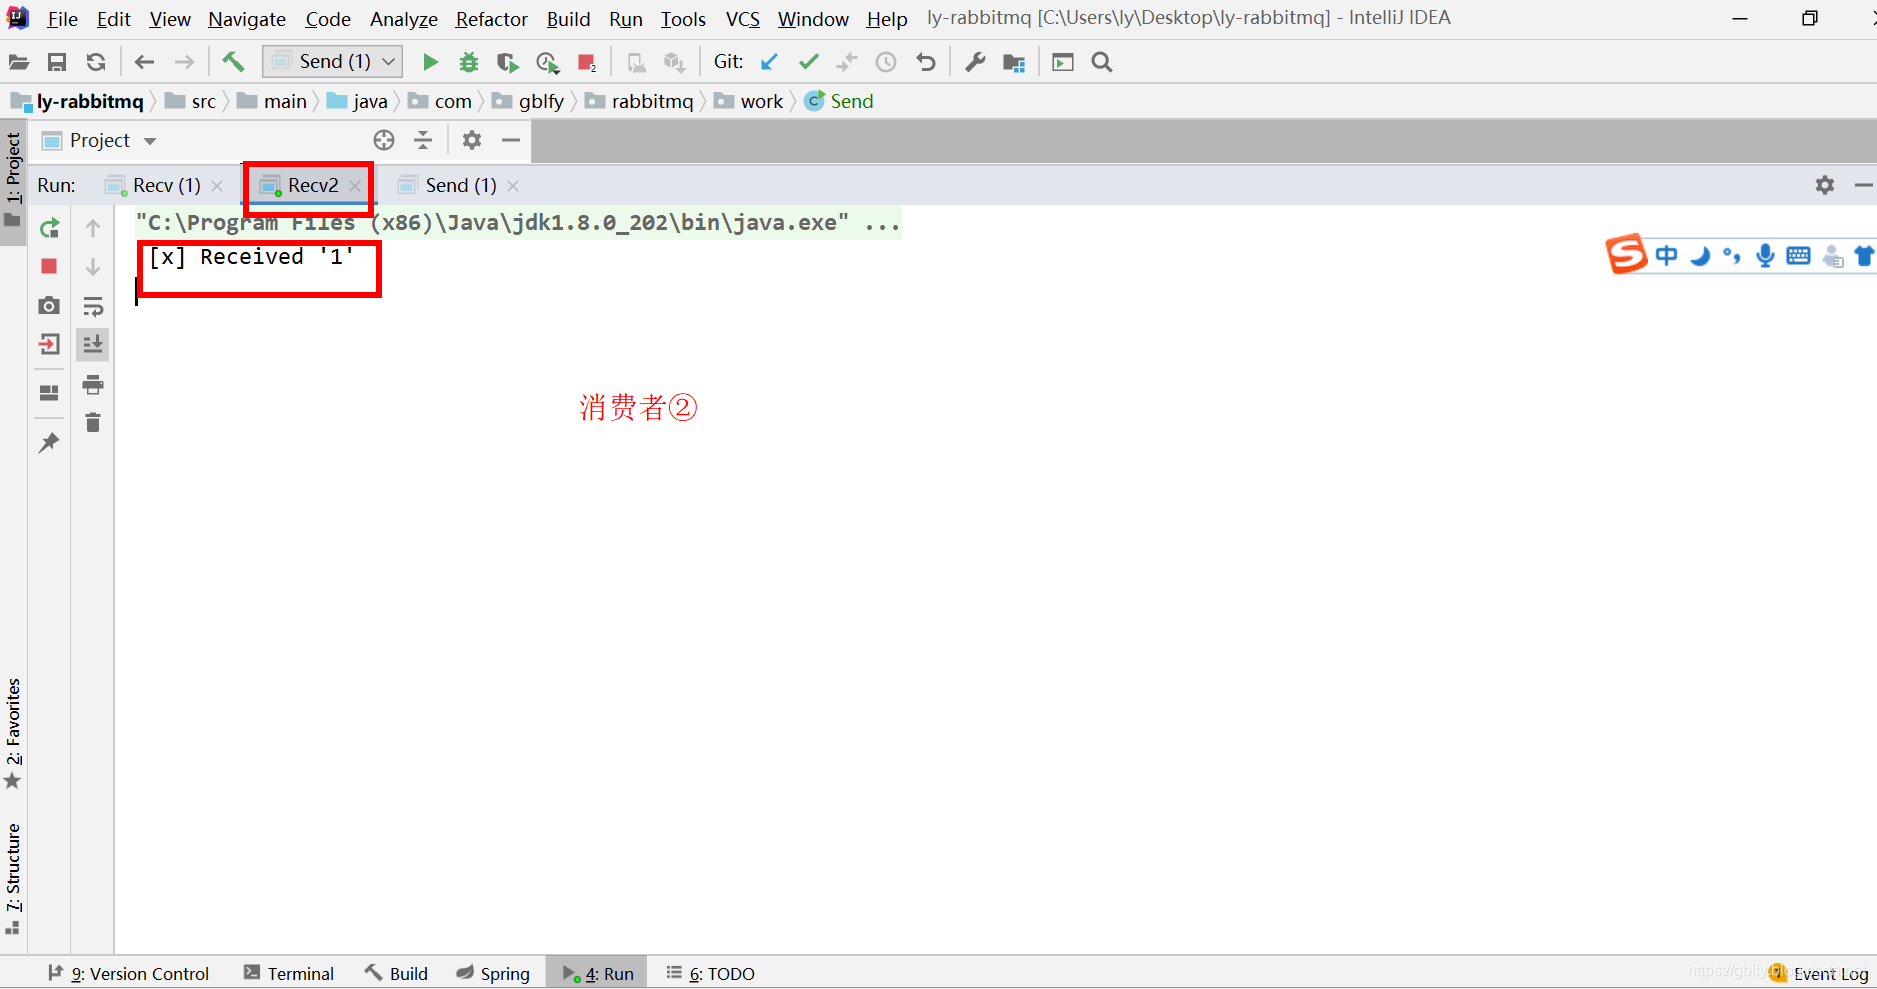This screenshot has width=1877, height=989.
Task: Click the Git revert undo arrow
Action: pos(926,62)
